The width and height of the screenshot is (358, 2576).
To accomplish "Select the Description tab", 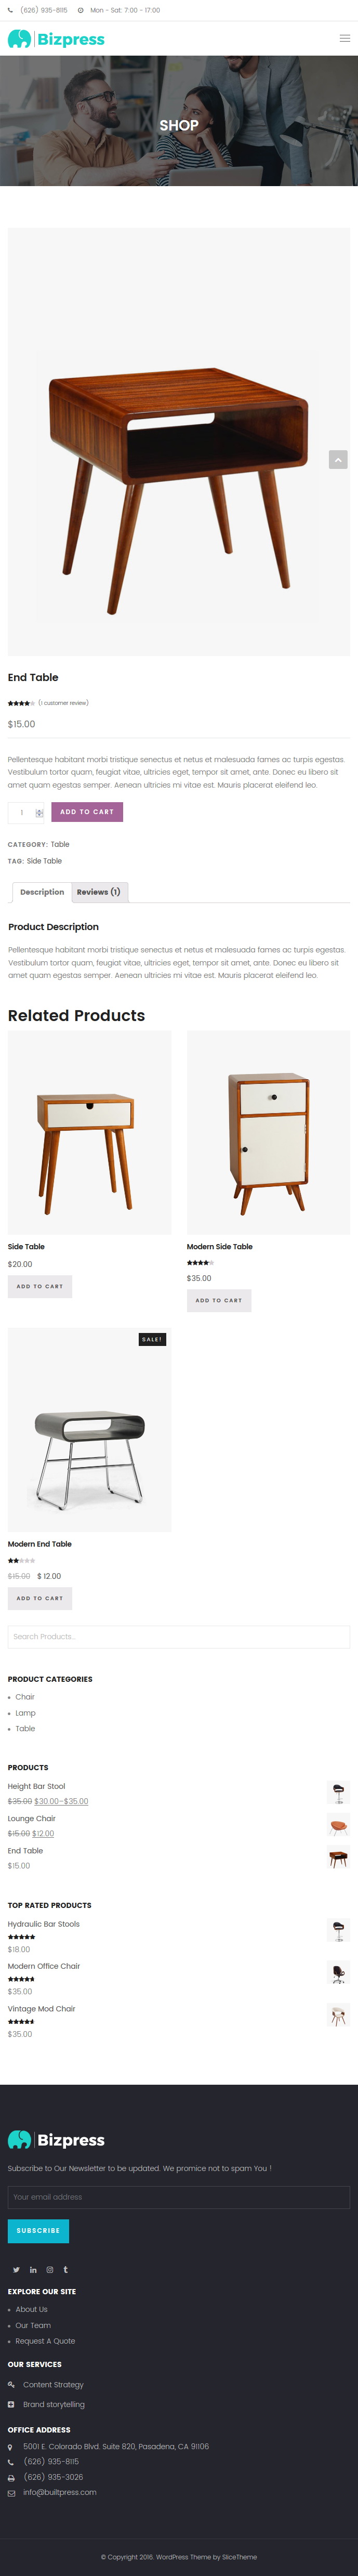I will point(42,892).
